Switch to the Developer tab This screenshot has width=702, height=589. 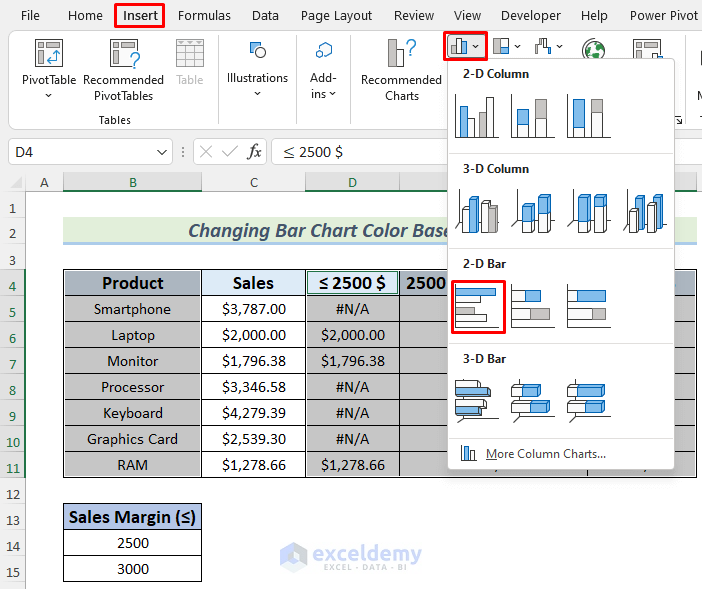tap(531, 16)
